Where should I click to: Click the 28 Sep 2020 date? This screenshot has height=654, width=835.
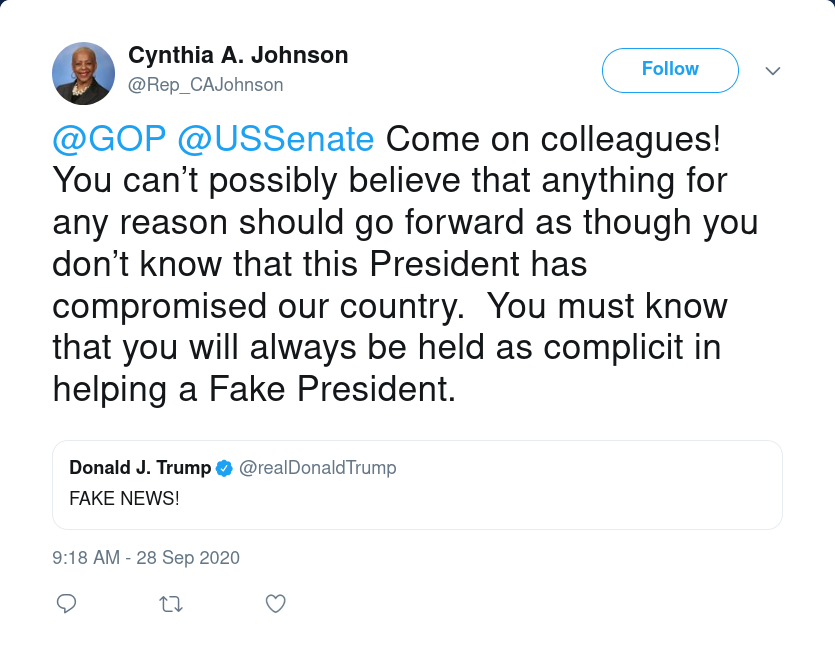(x=188, y=558)
